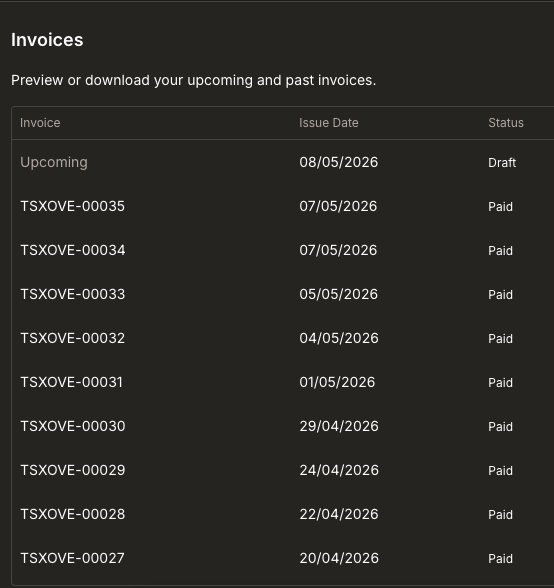Open invoice TSXOVE-00029
This screenshot has height=588, width=554.
click(73, 470)
